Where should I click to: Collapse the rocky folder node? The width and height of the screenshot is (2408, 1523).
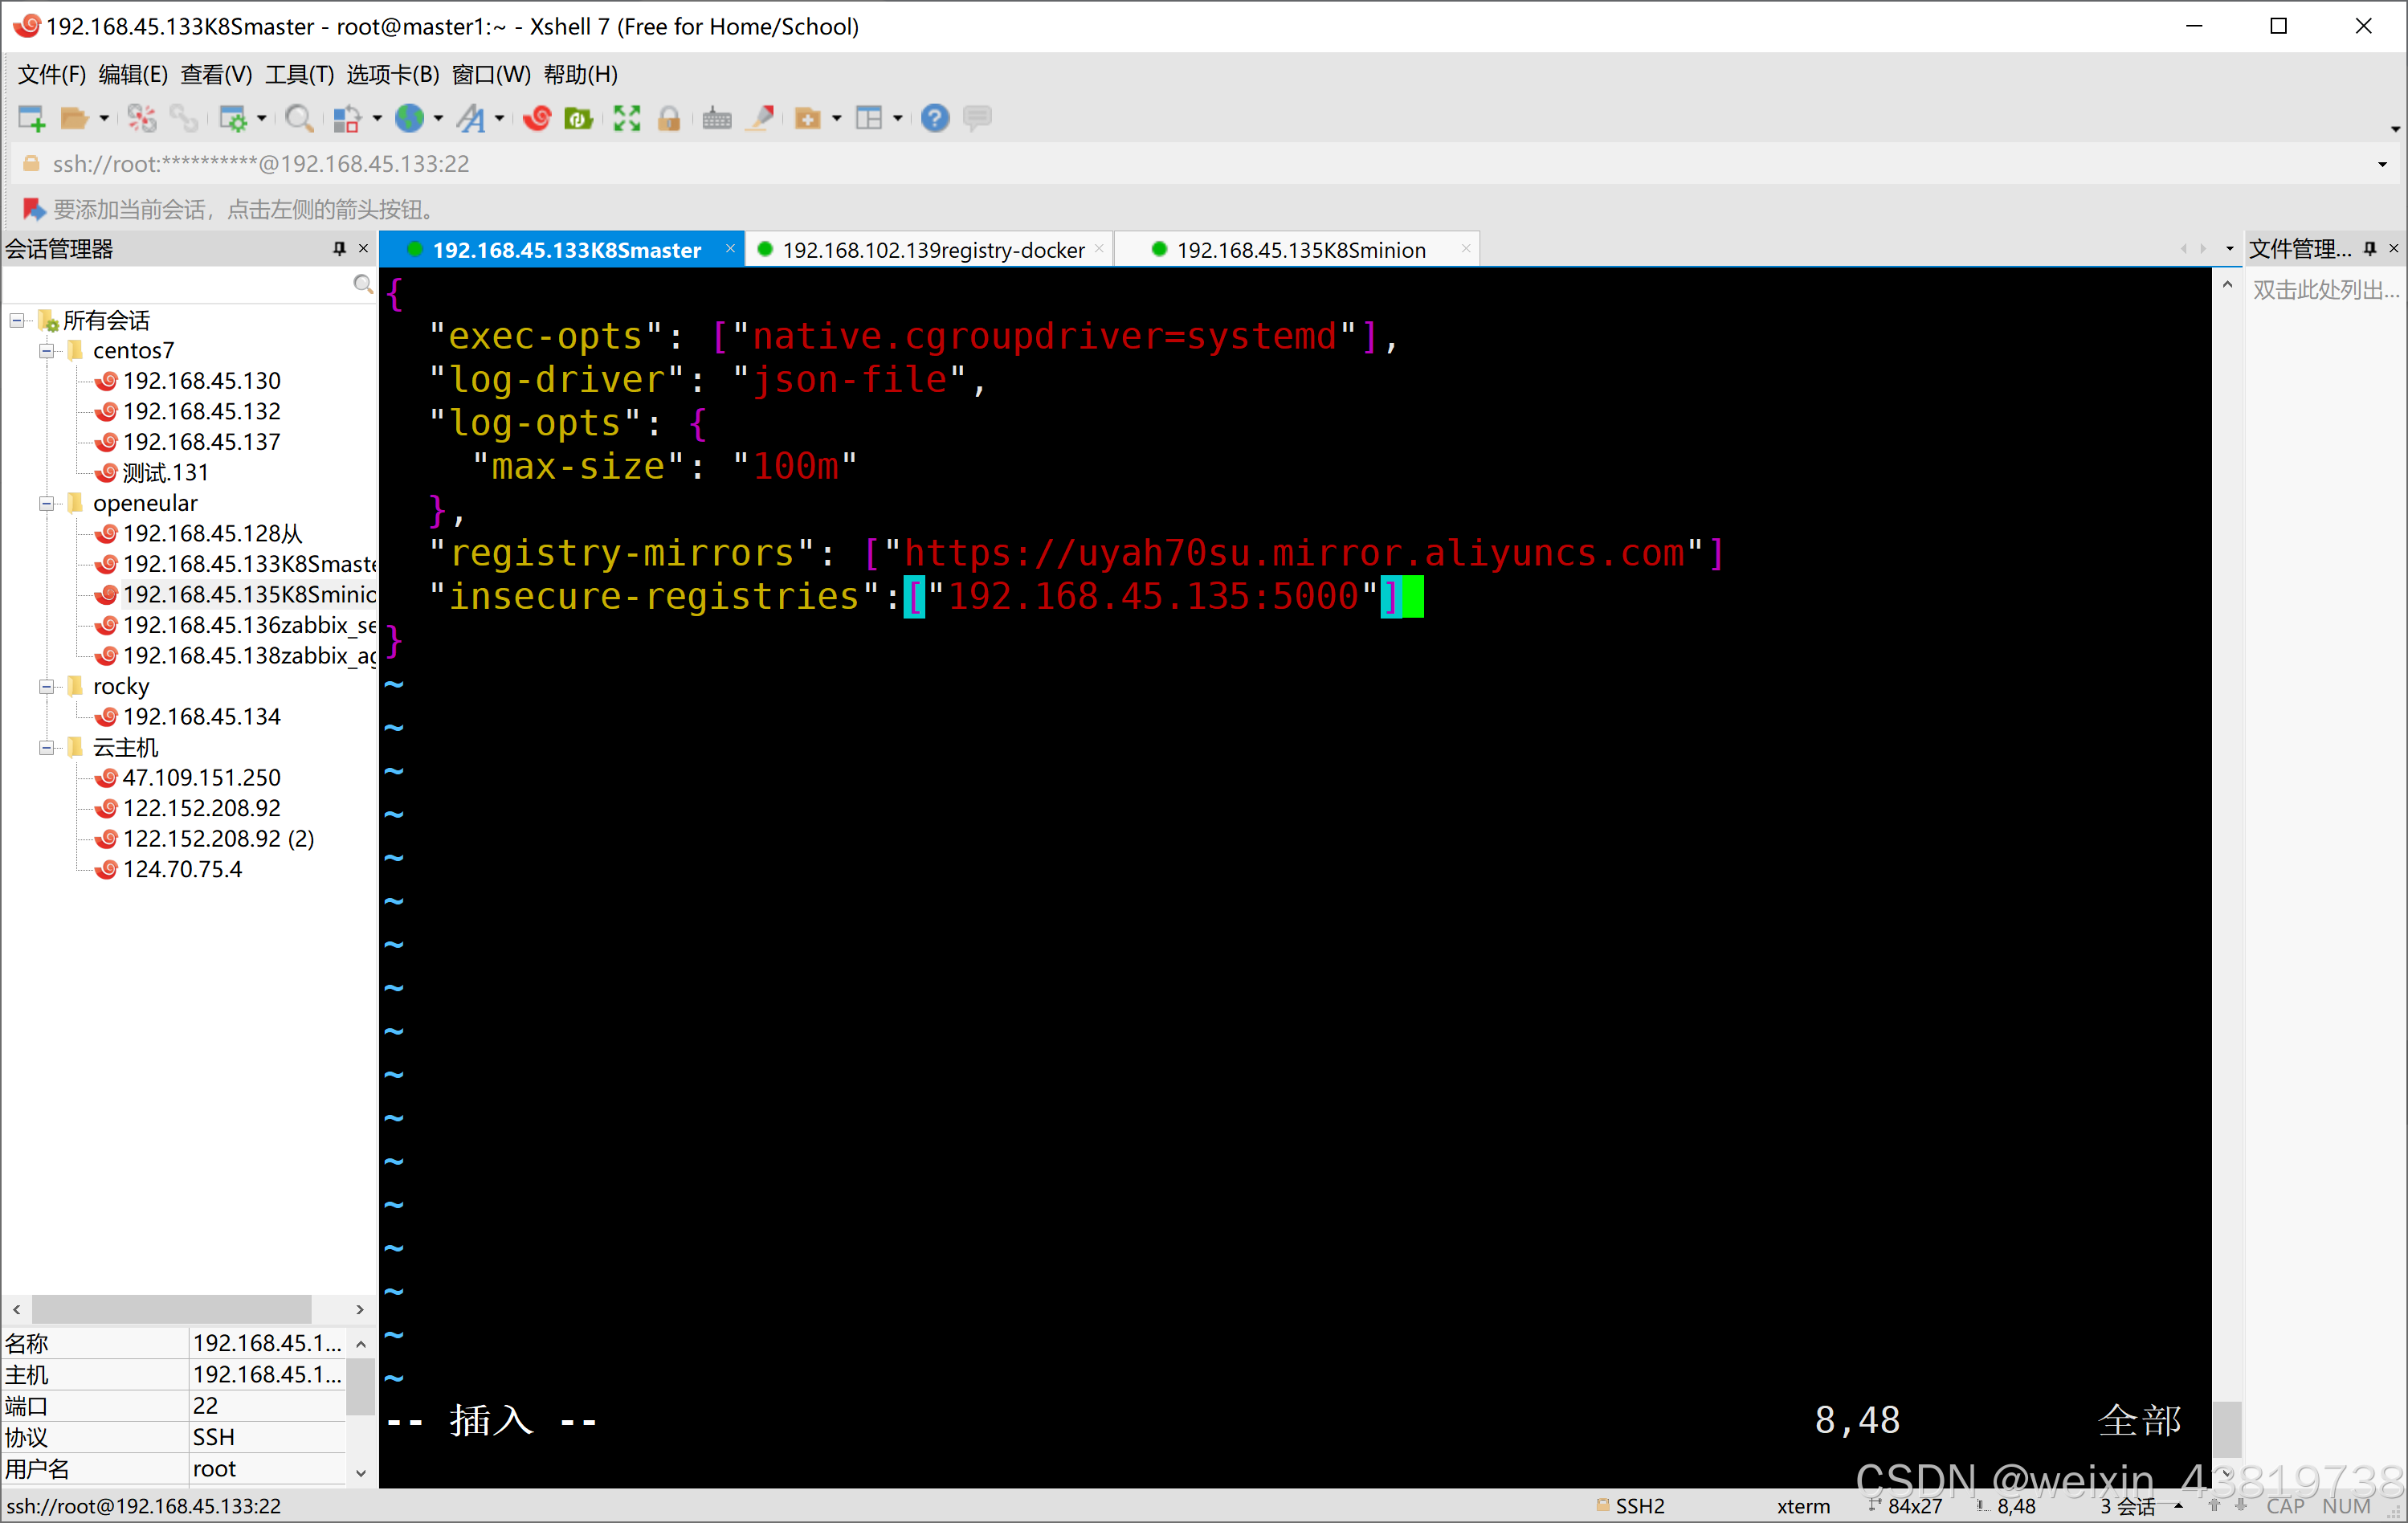[x=46, y=686]
